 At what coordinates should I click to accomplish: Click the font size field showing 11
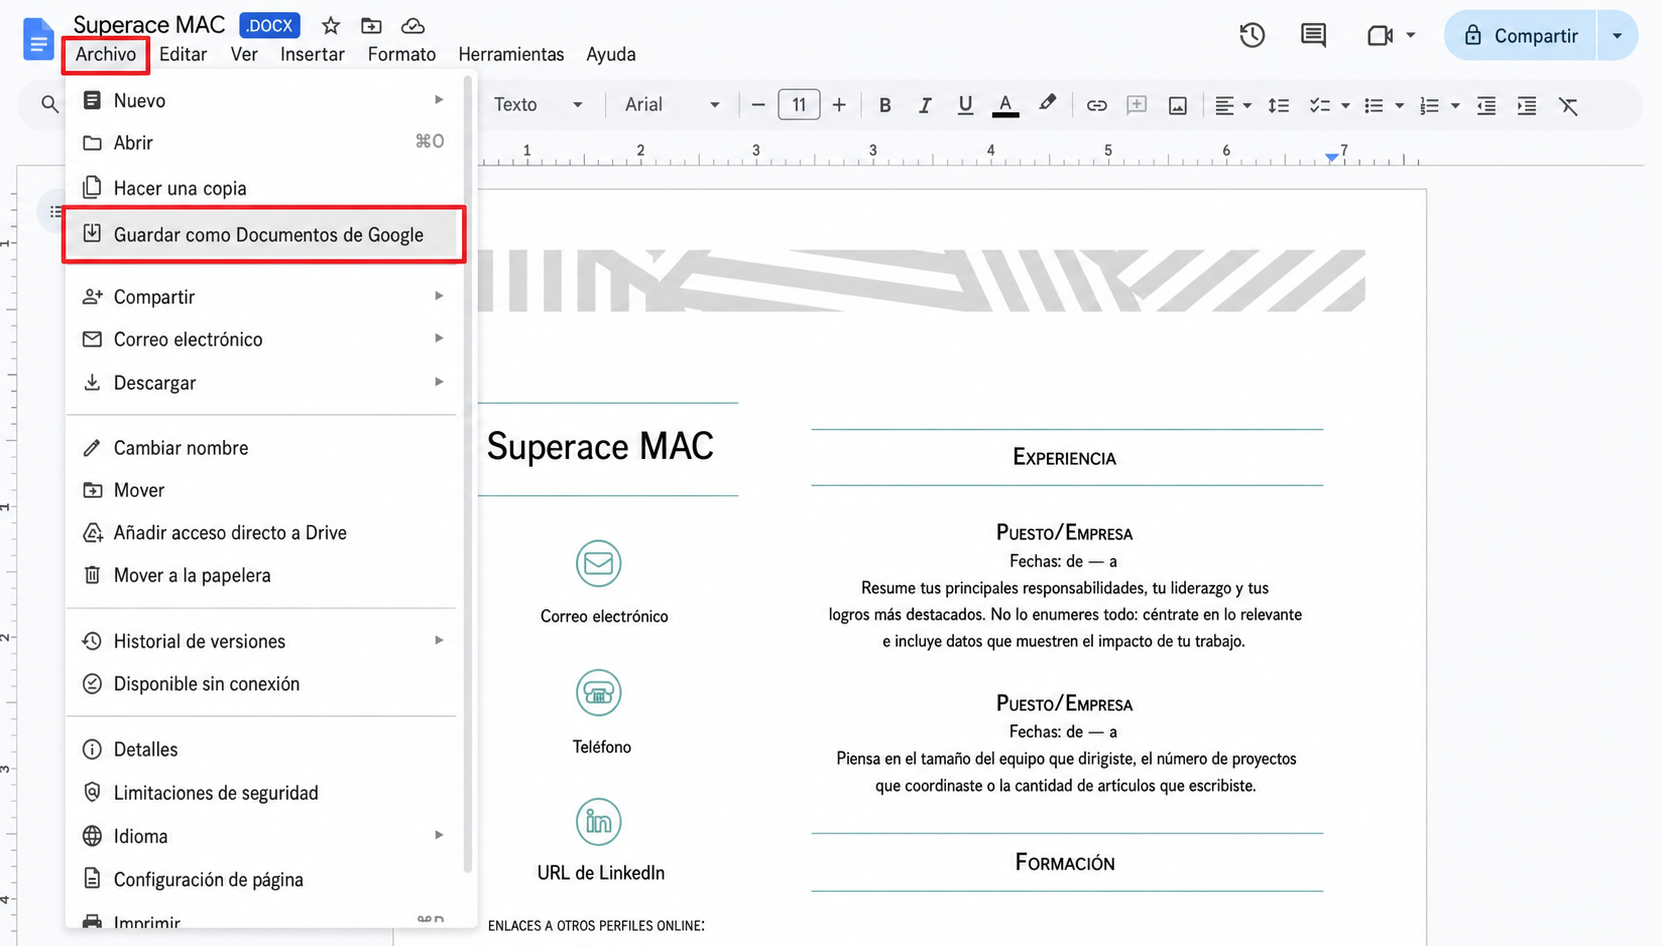[799, 105]
